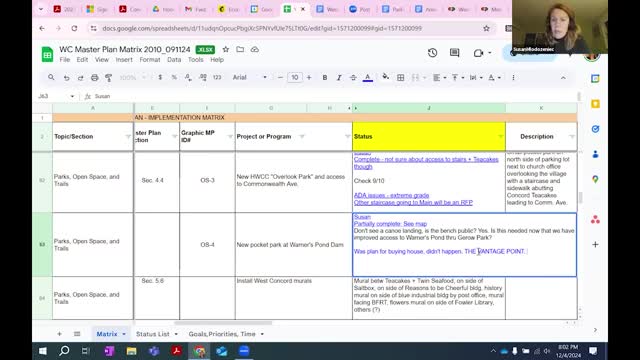Open version history clock icon
640x360 pixels.
(x=432, y=53)
